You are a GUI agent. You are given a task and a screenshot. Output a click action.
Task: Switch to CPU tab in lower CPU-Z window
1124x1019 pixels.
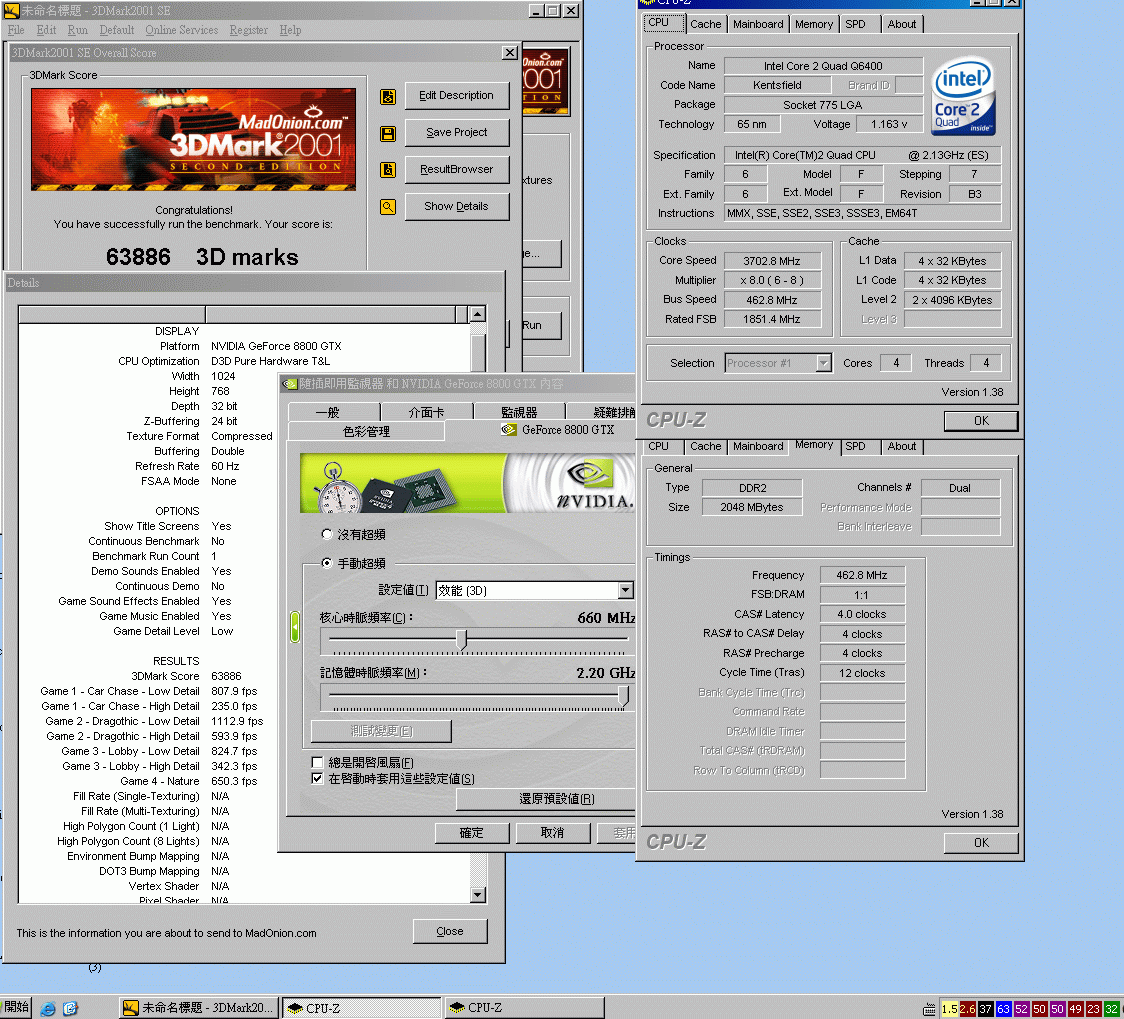click(x=658, y=446)
